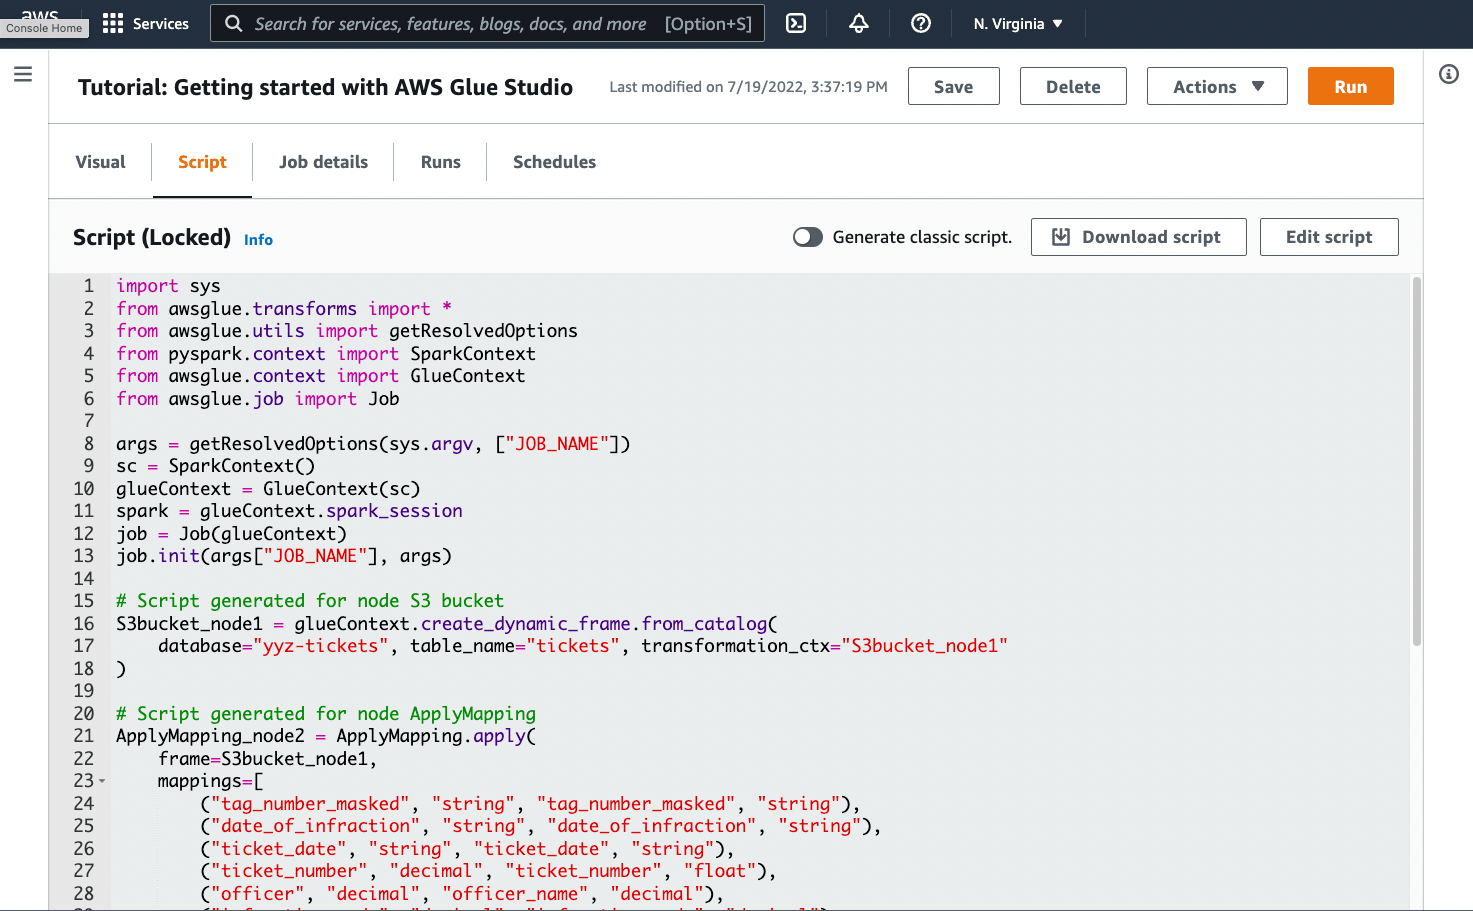Image resolution: width=1473 pixels, height=911 pixels.
Task: Open the navigation hamburger menu
Action: coord(23,73)
